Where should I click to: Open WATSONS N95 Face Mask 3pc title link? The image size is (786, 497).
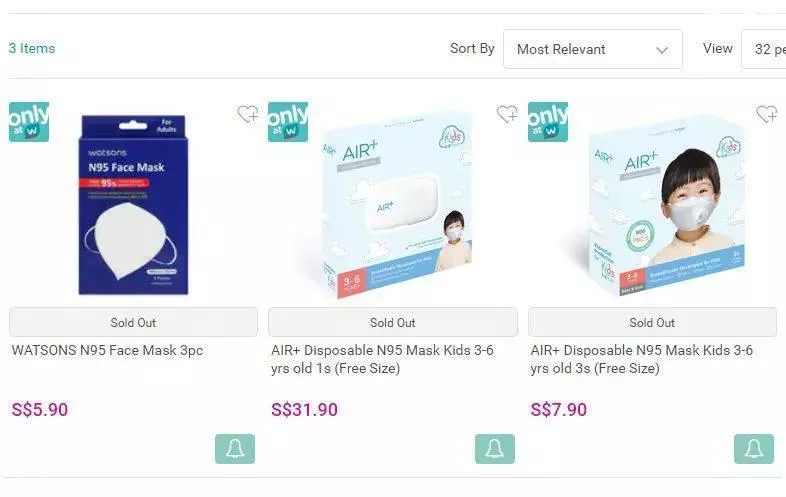click(x=107, y=350)
